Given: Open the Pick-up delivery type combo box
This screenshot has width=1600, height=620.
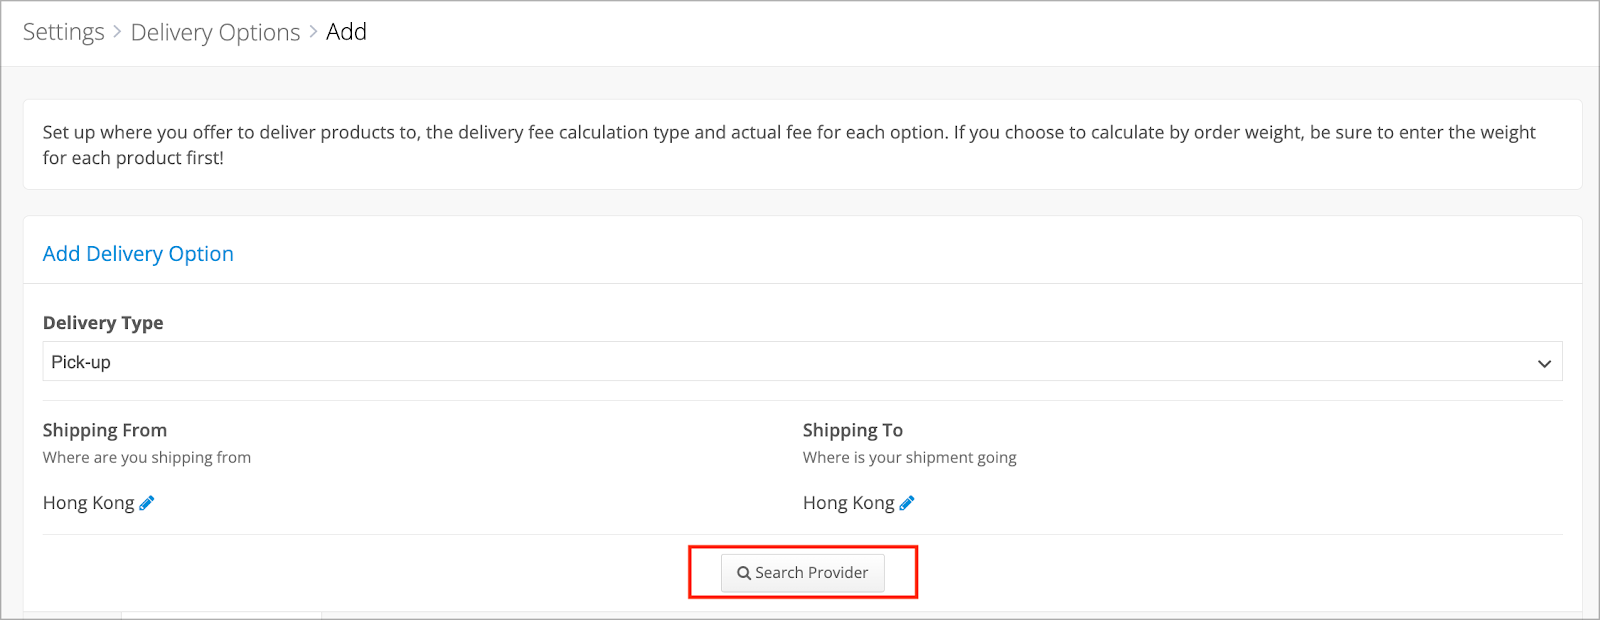Looking at the screenshot, I should click(802, 362).
